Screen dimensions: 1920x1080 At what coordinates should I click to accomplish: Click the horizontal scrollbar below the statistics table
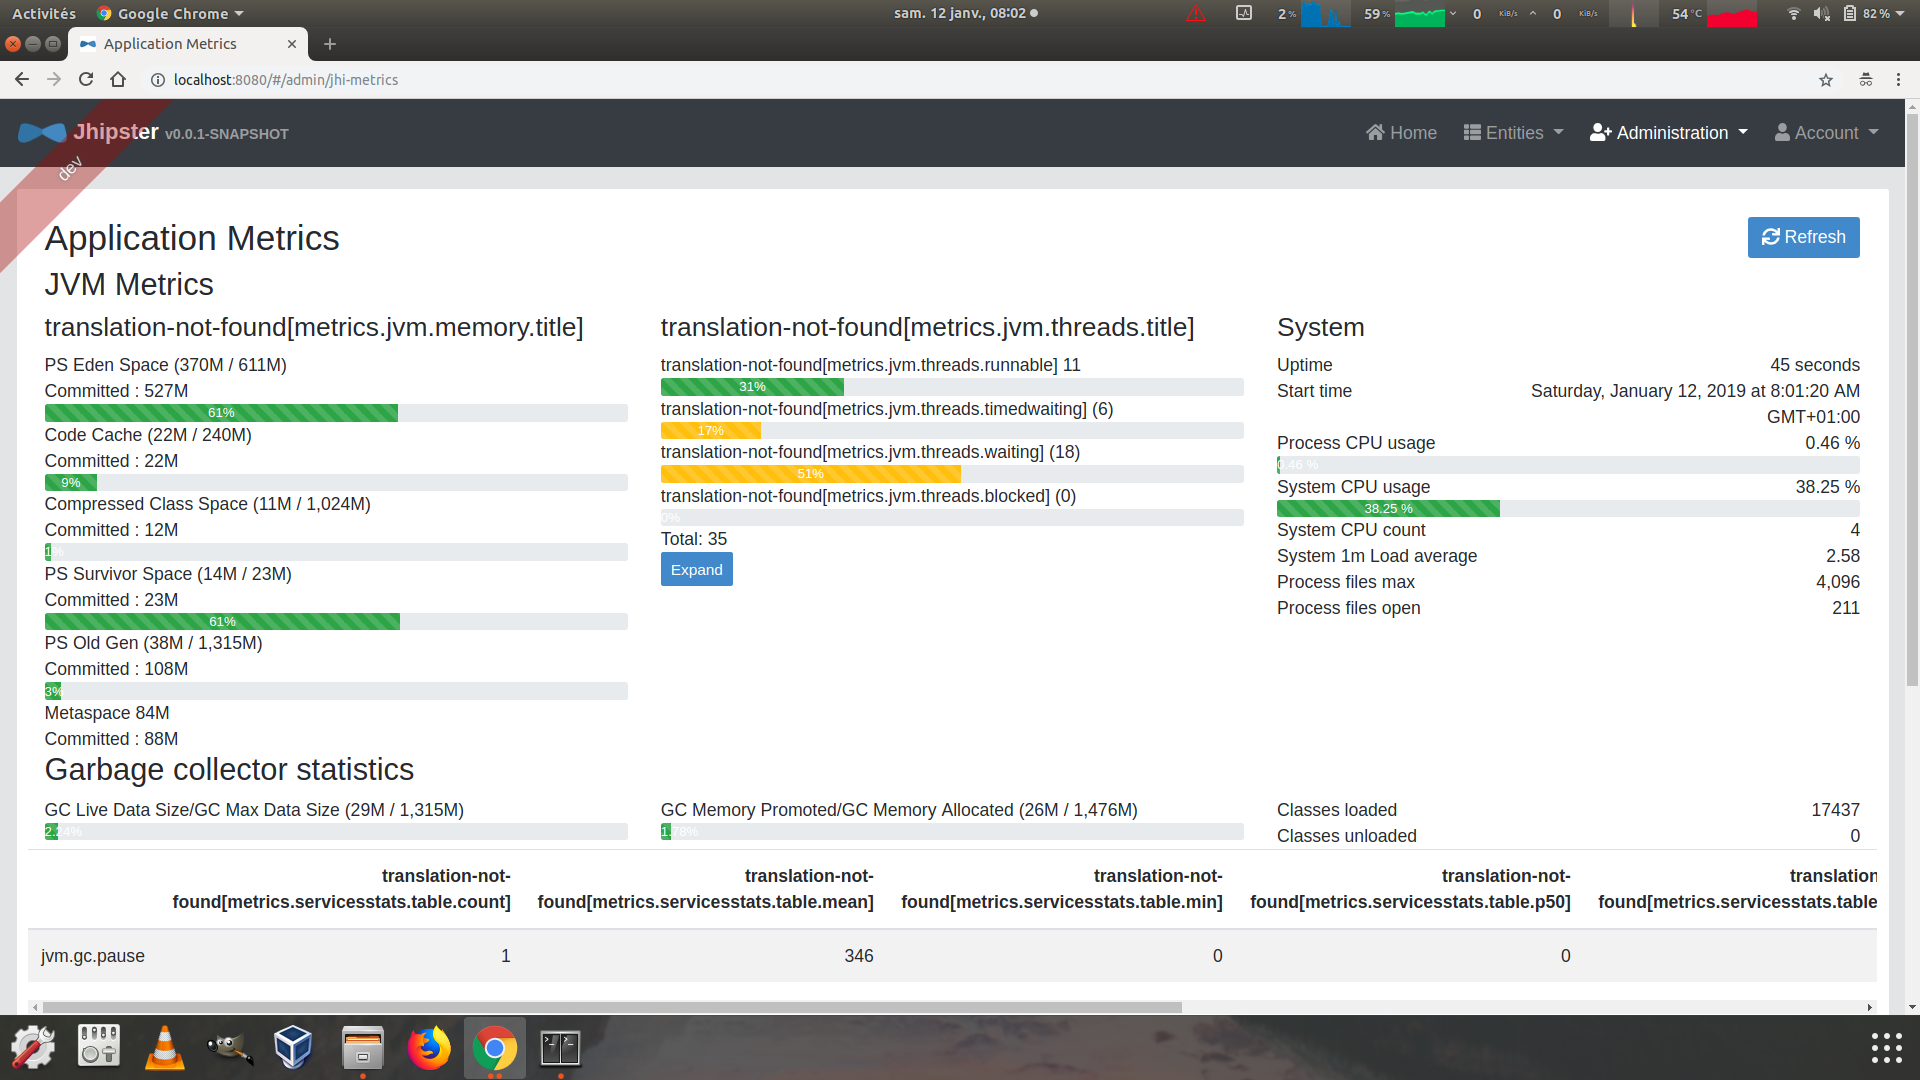(x=600, y=1007)
